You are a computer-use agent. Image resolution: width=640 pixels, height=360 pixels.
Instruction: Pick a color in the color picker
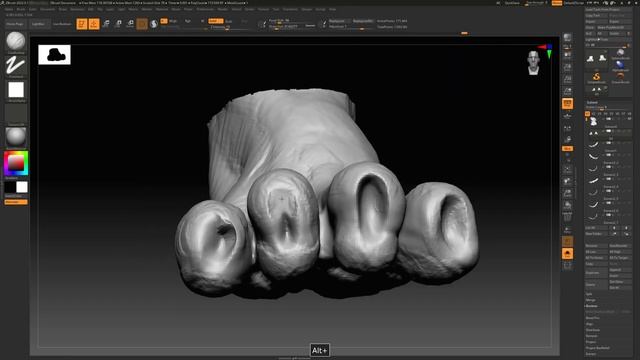click(x=16, y=163)
